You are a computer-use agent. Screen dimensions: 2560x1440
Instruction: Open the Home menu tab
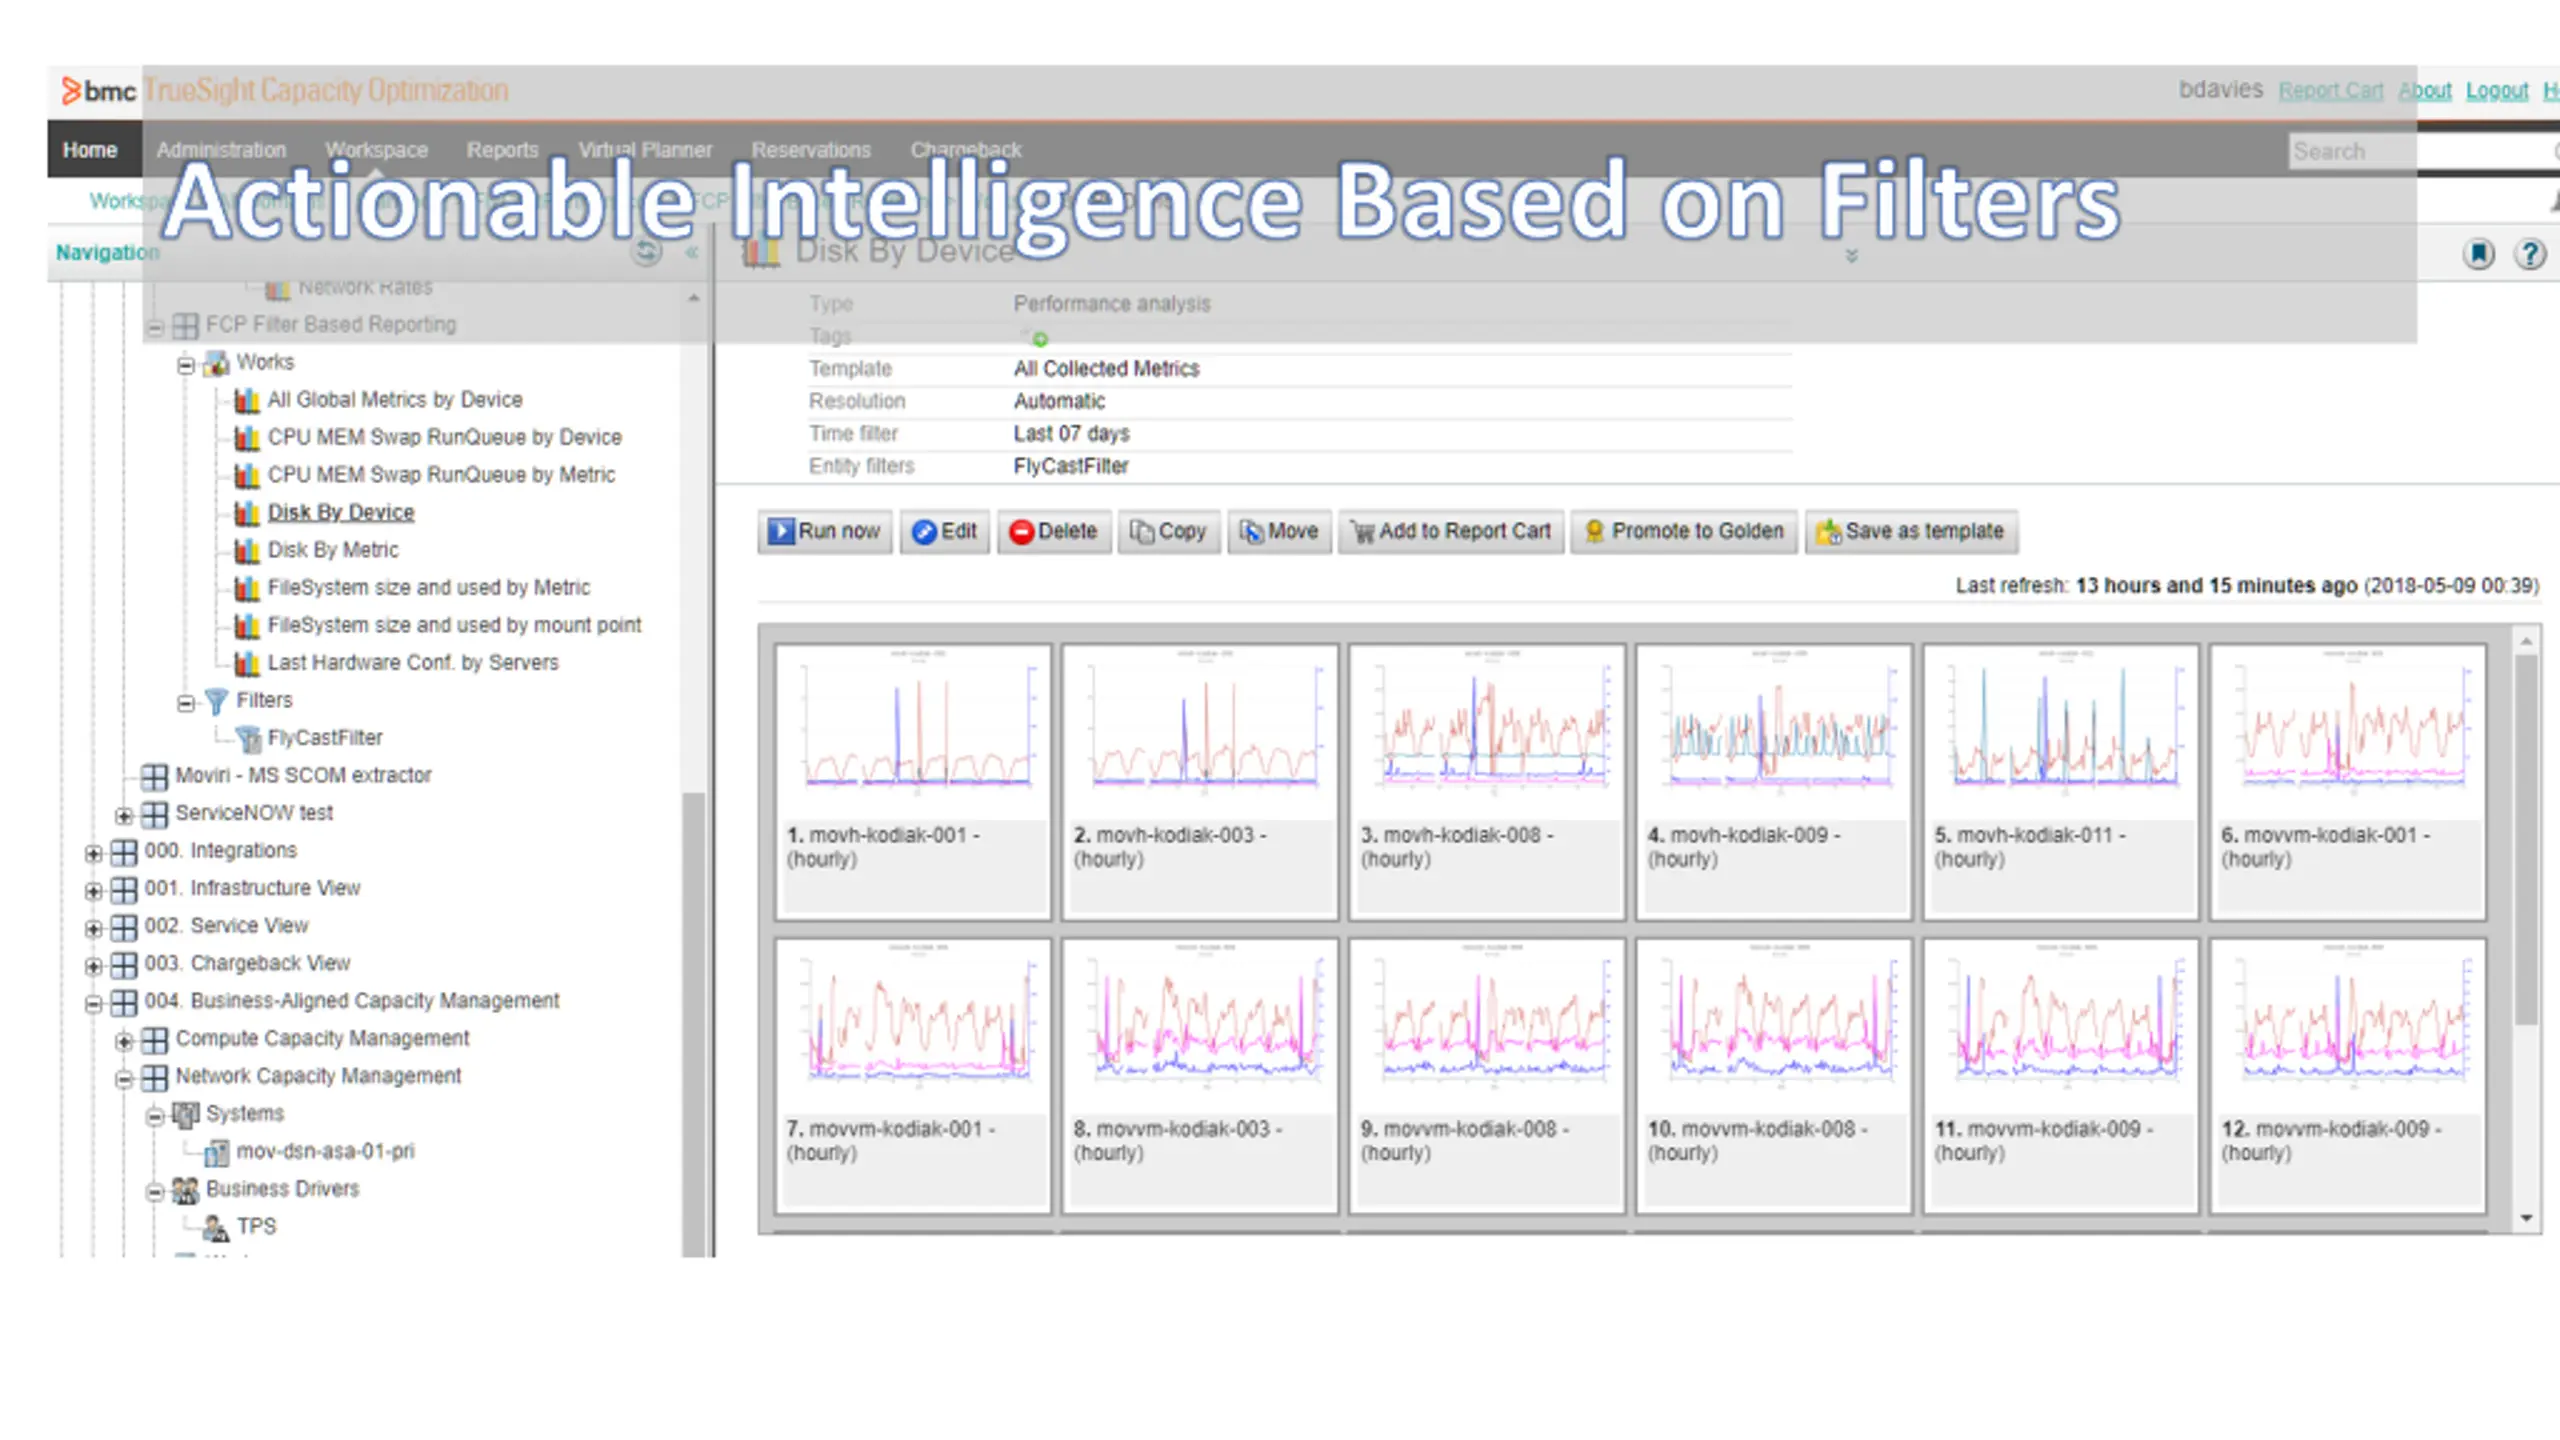90,150
